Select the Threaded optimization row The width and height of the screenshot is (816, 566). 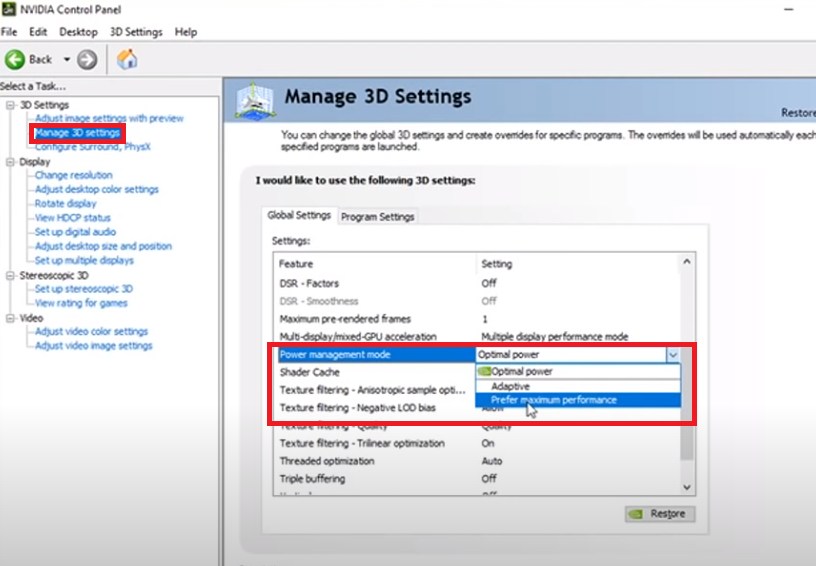coord(476,461)
